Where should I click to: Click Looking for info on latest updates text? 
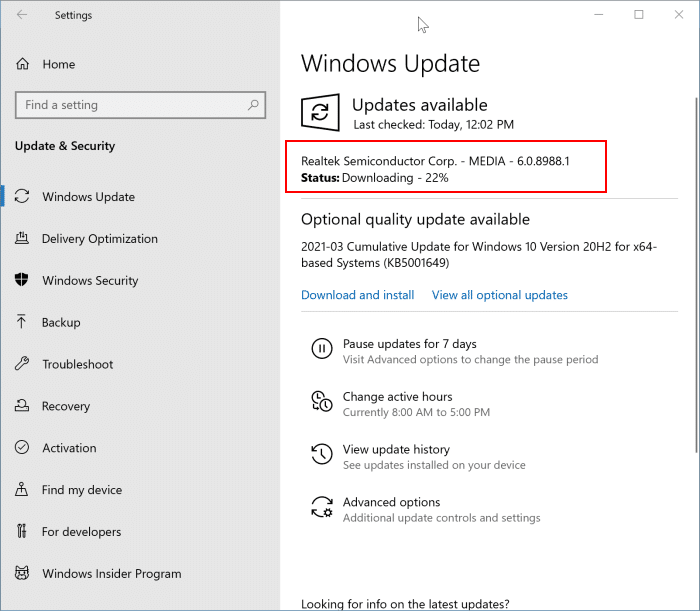pyautogui.click(x=405, y=604)
